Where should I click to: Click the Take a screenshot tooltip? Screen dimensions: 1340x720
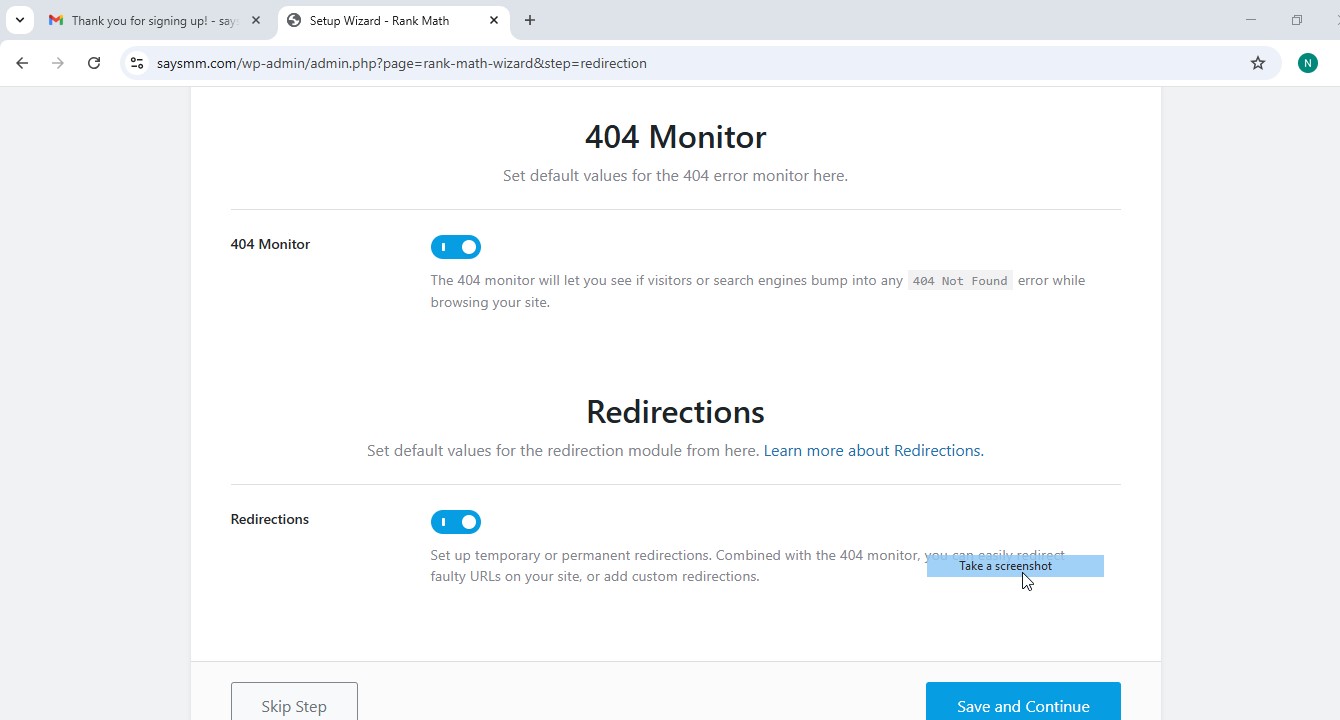(1005, 566)
